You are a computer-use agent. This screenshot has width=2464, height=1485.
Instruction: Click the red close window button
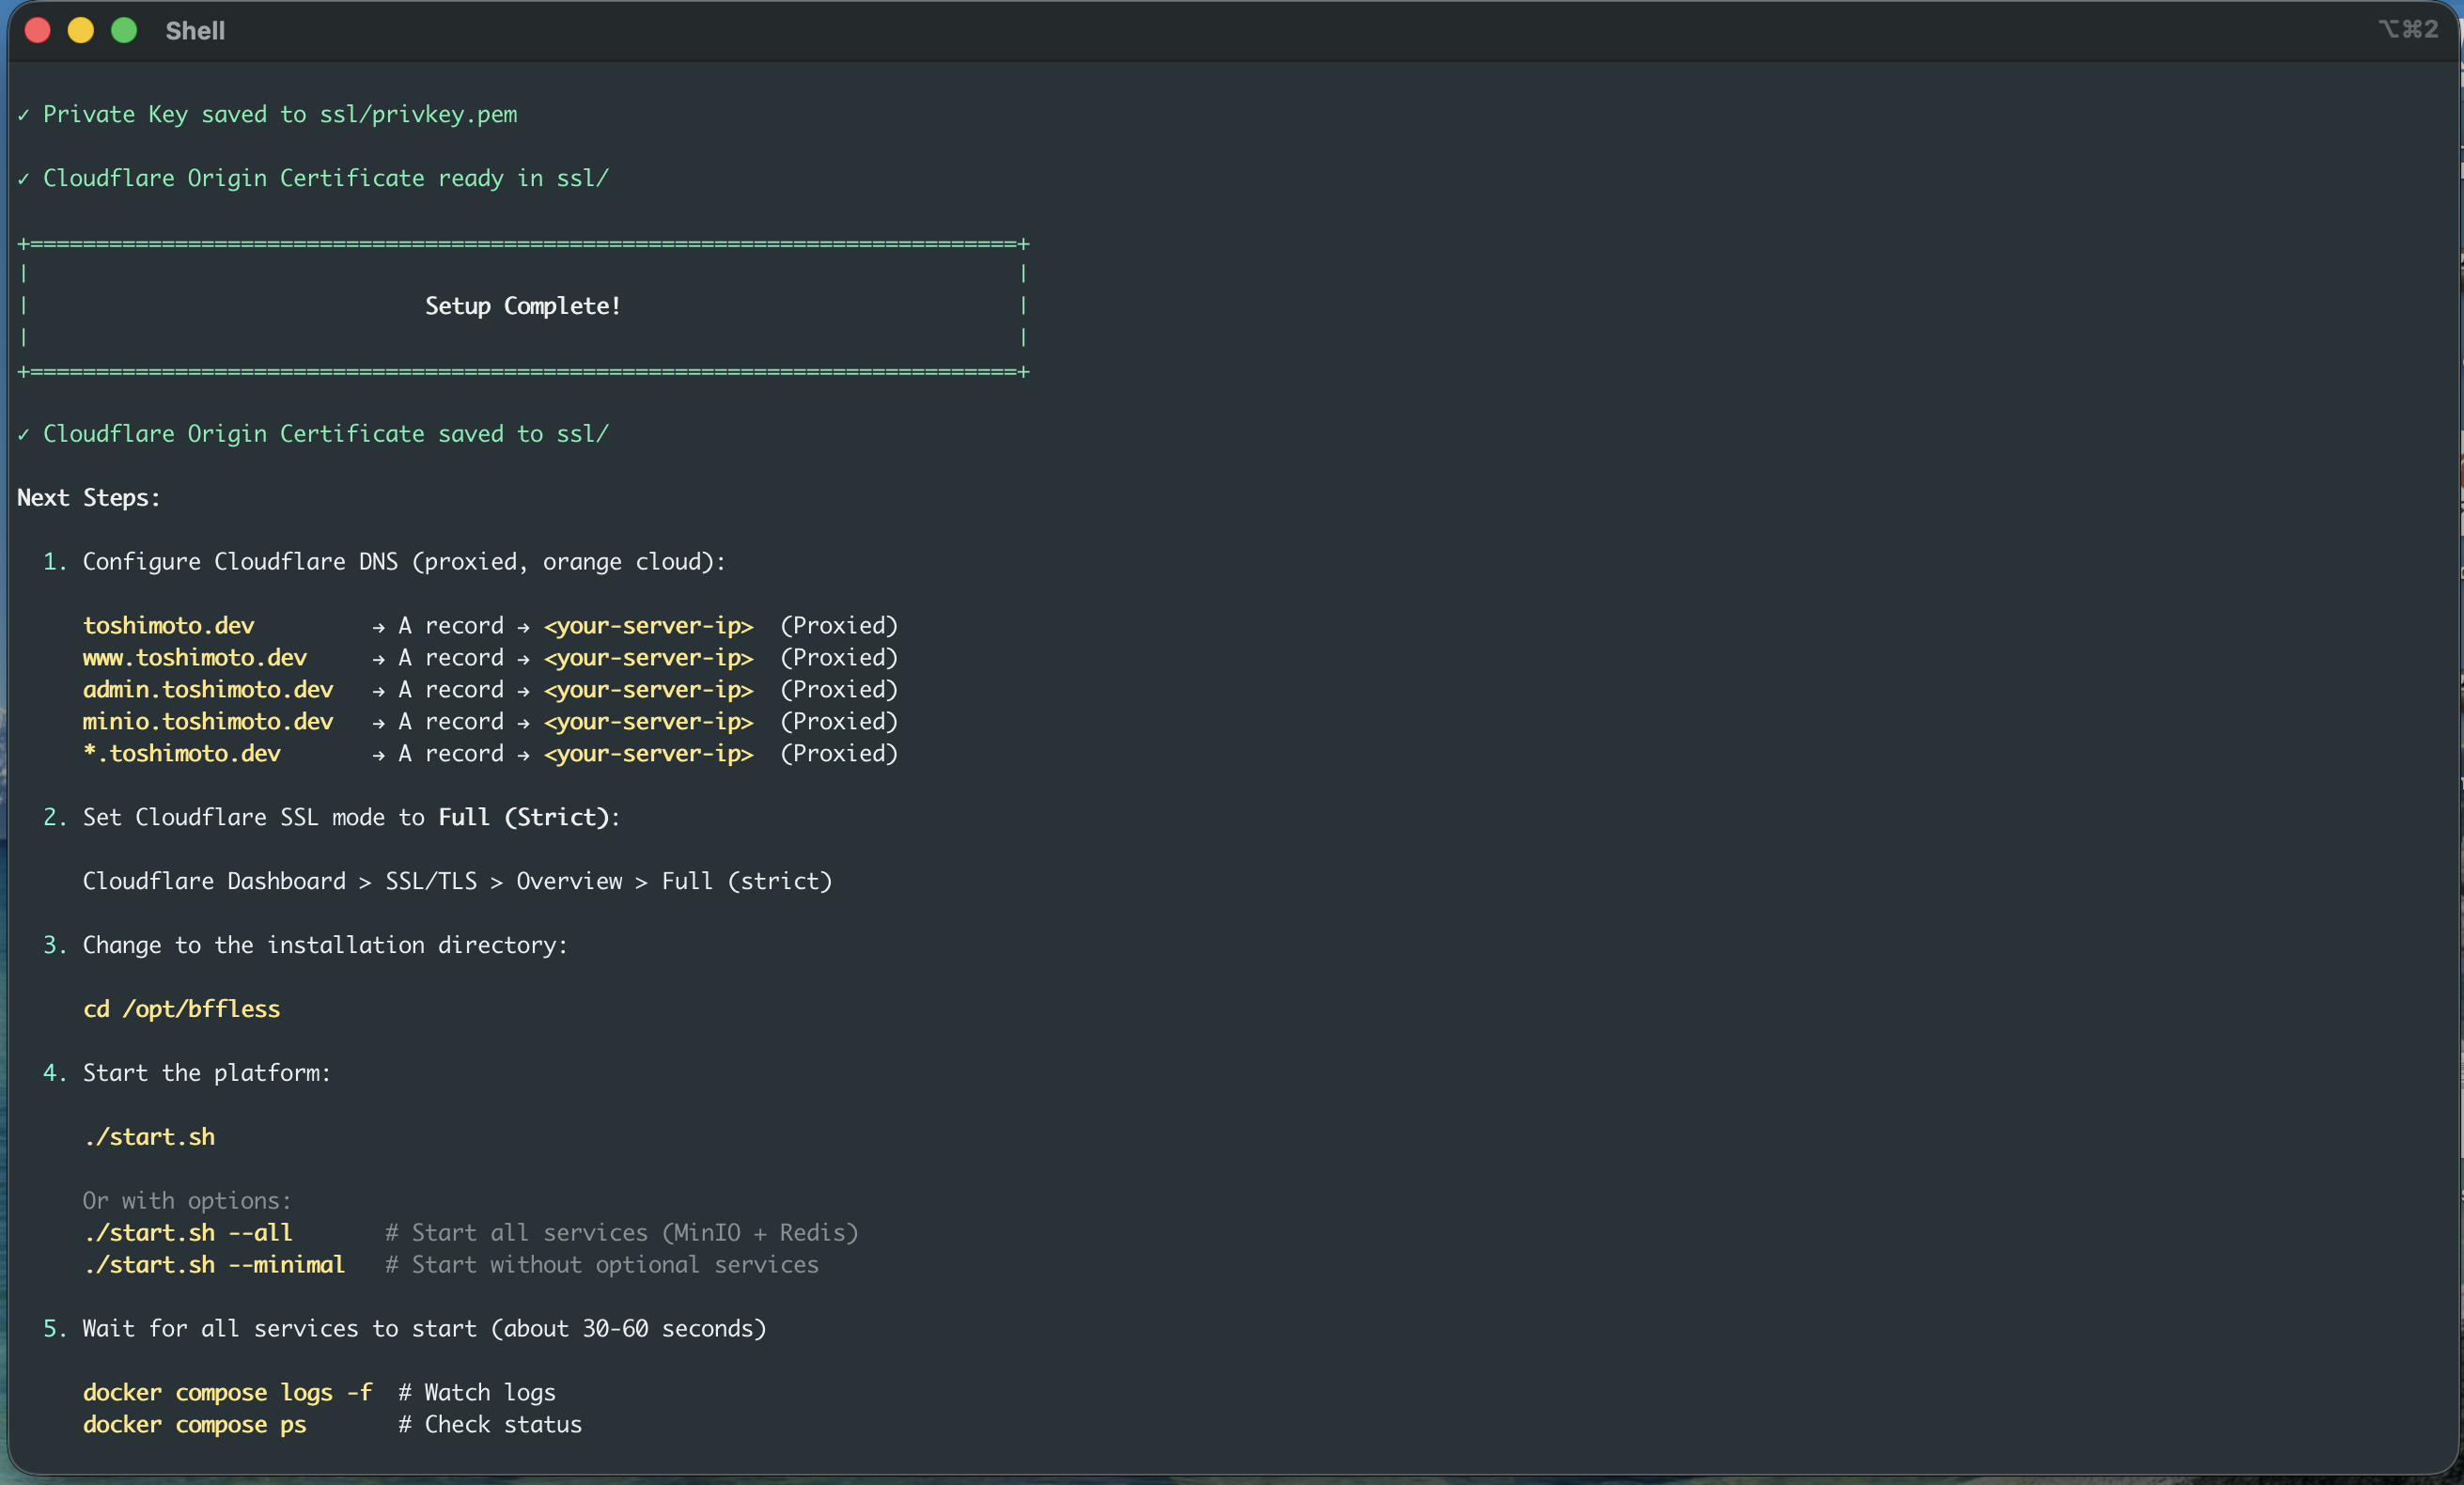(38, 31)
